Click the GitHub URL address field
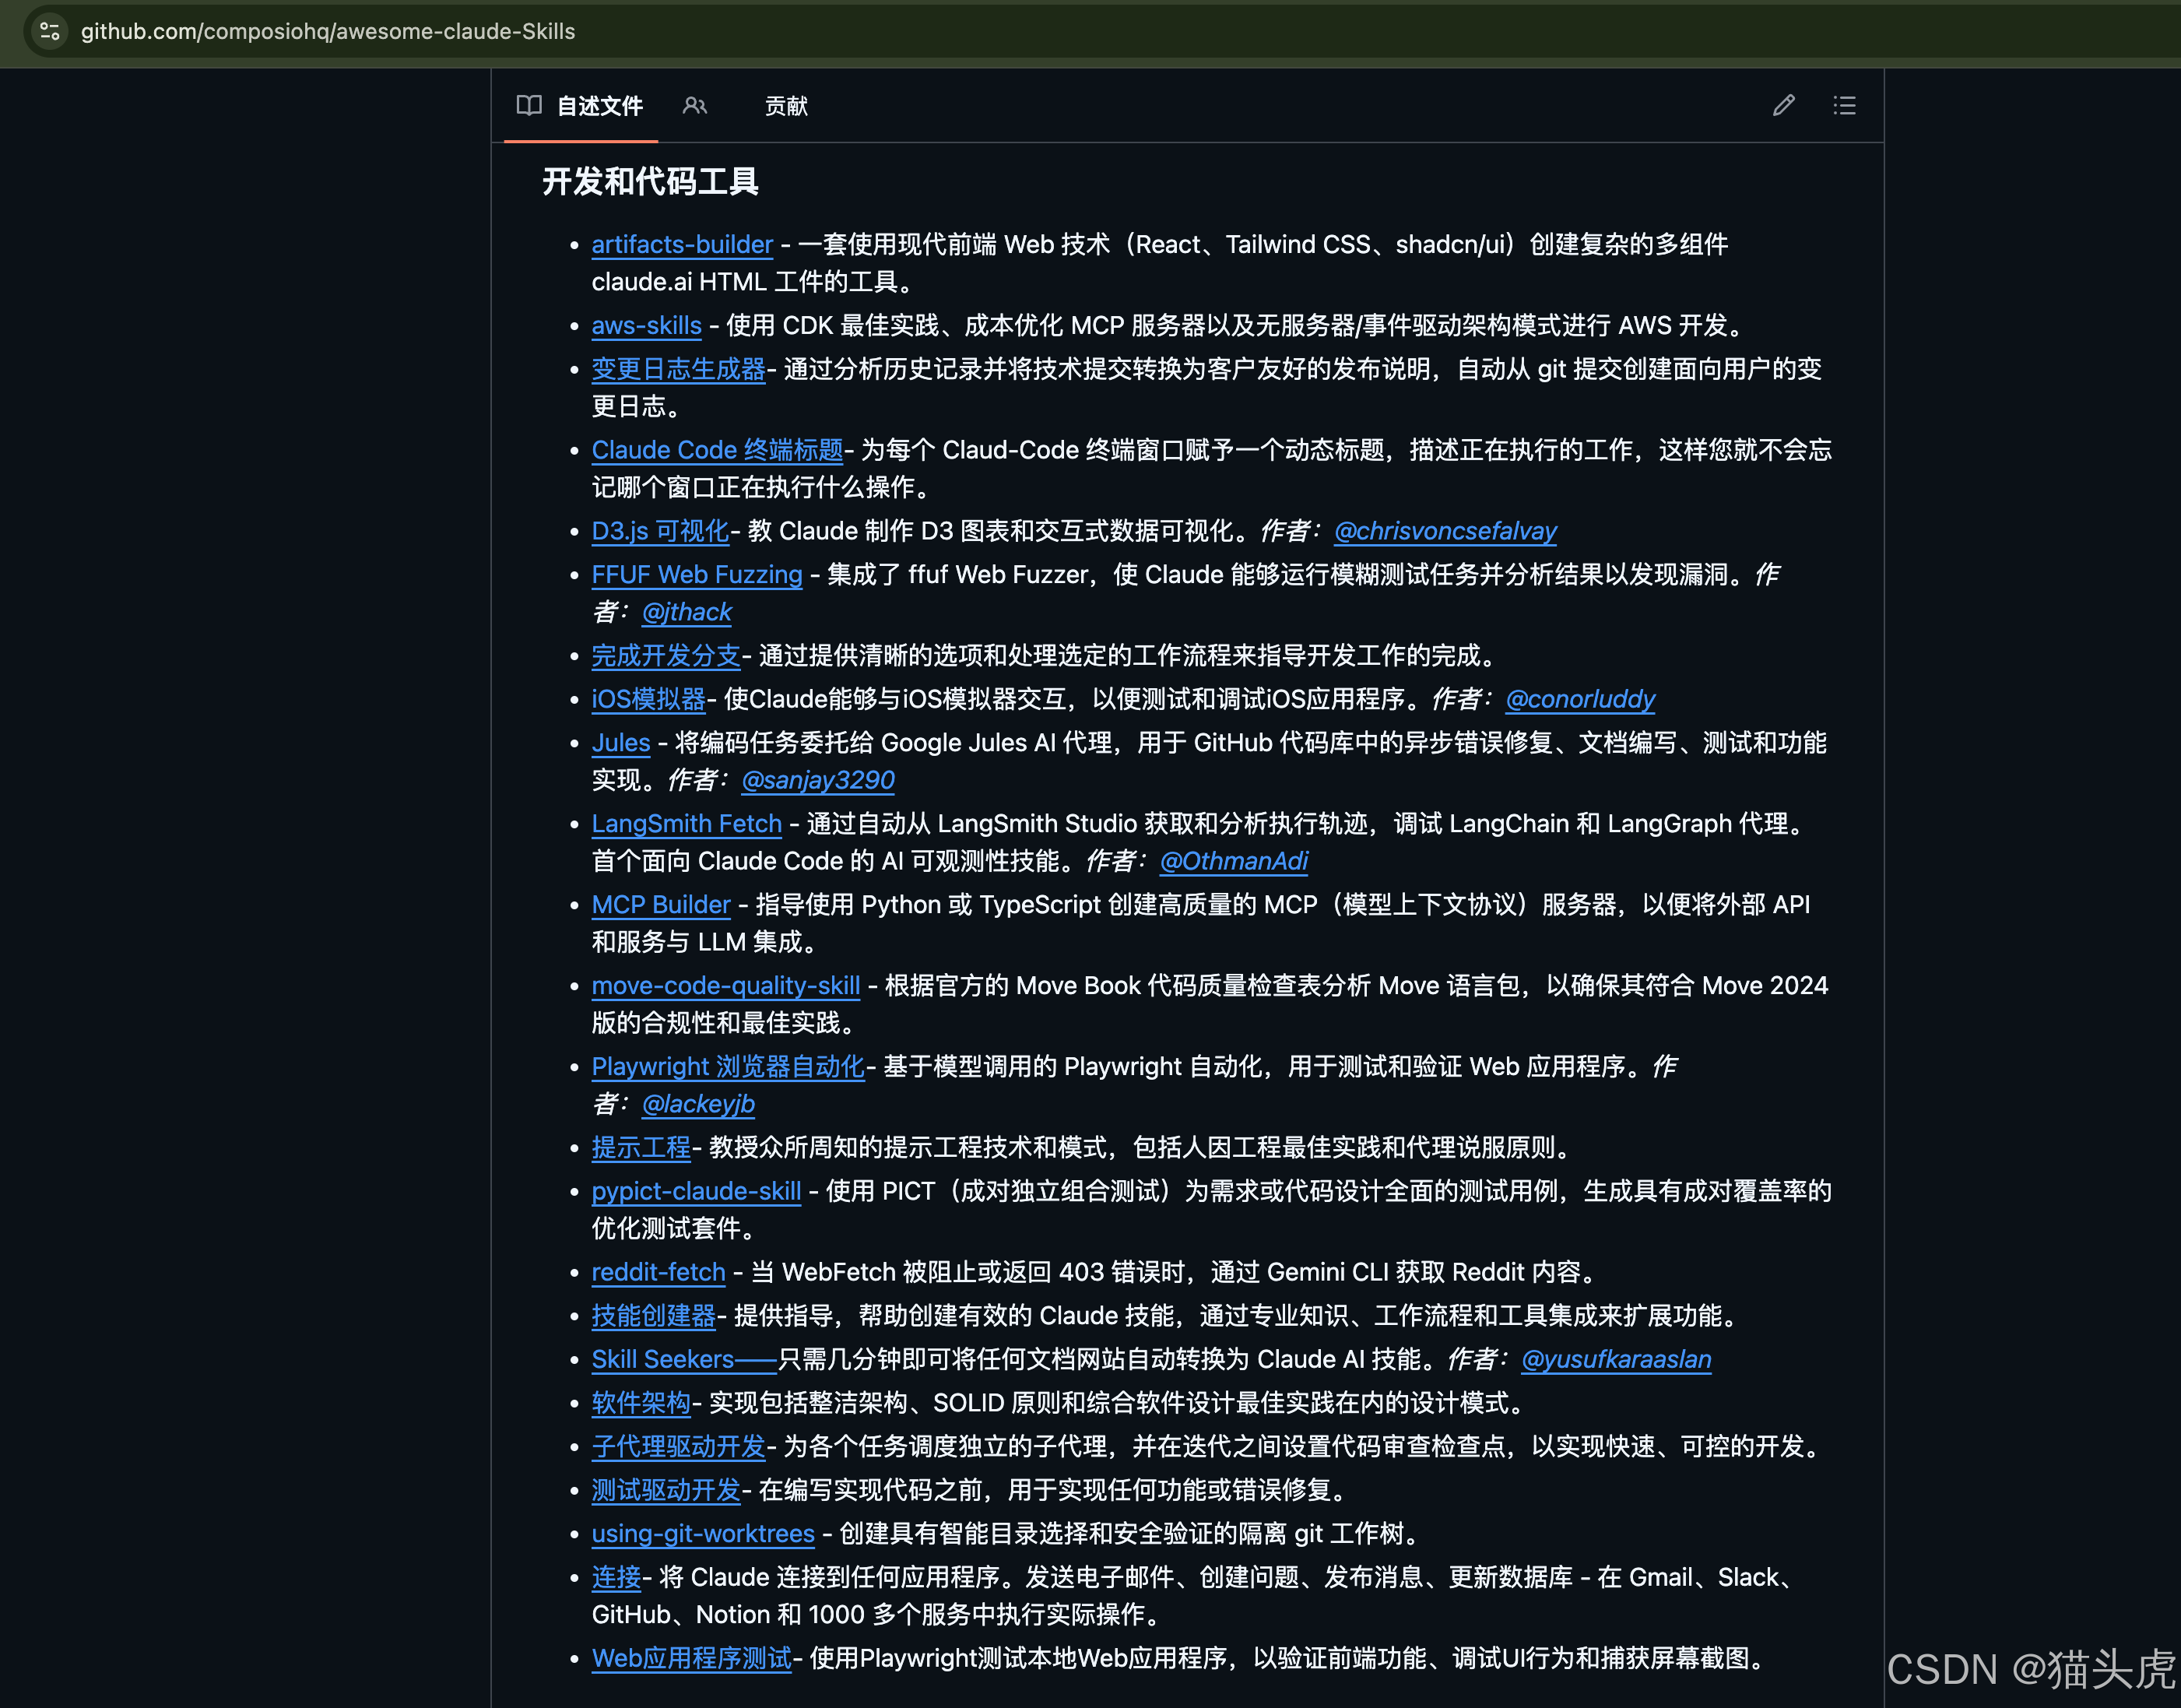The height and width of the screenshot is (1708, 2181). tap(328, 31)
